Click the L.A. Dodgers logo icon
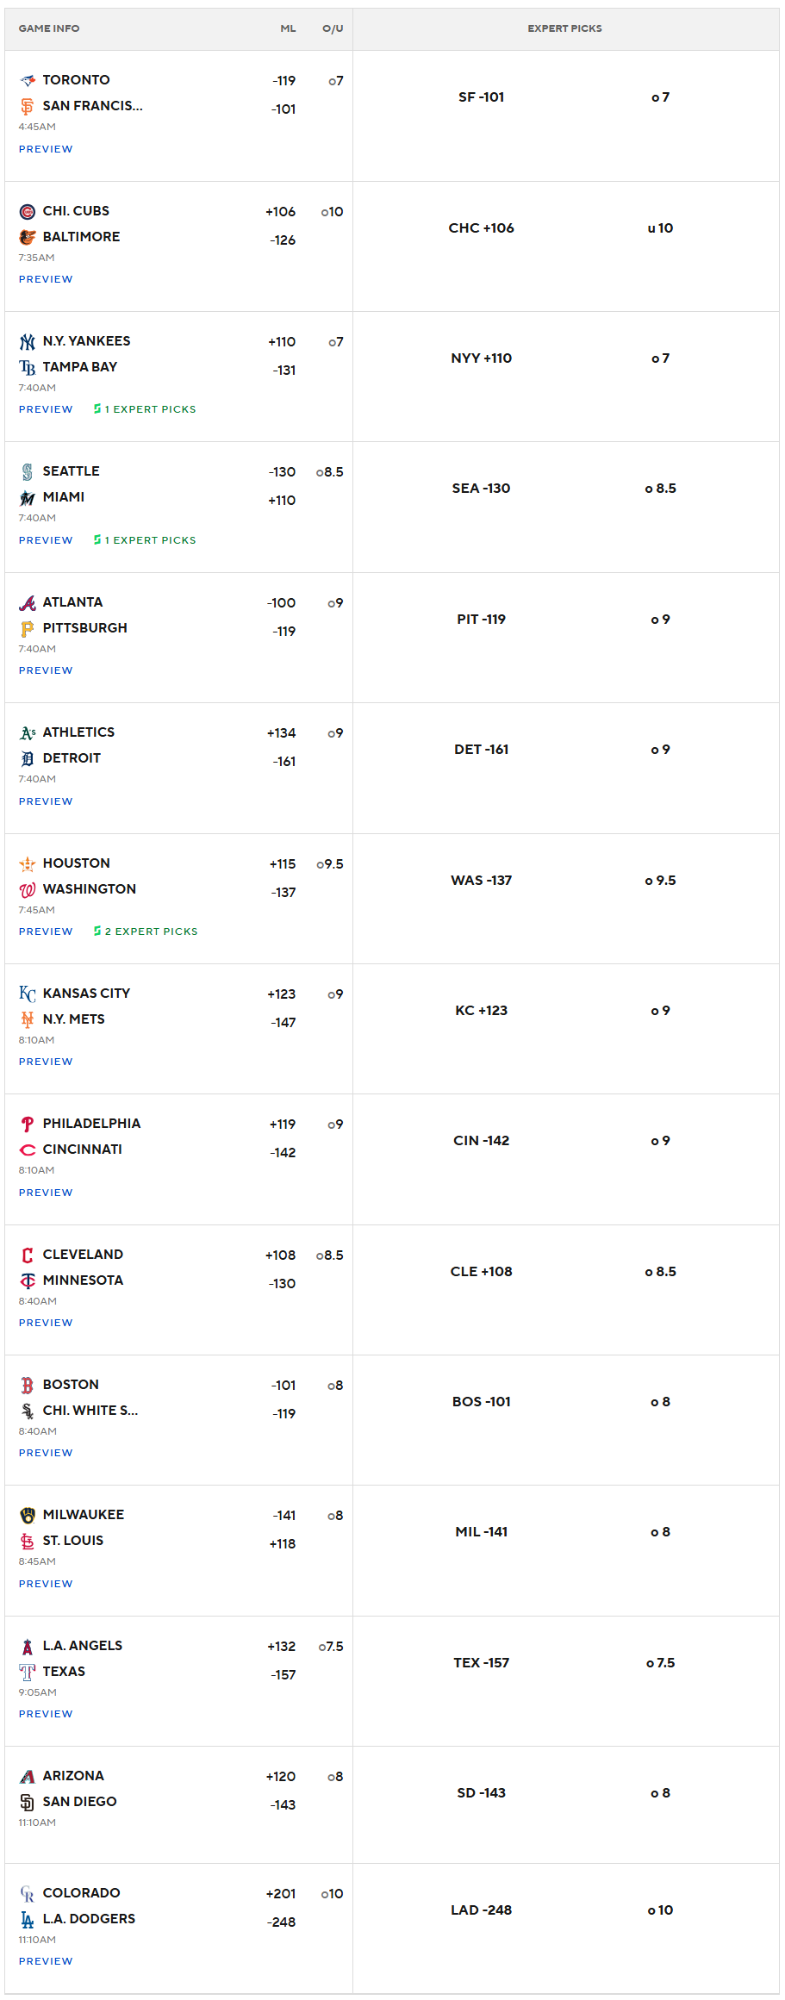Viewport: 785px width, 2000px height. (27, 1919)
